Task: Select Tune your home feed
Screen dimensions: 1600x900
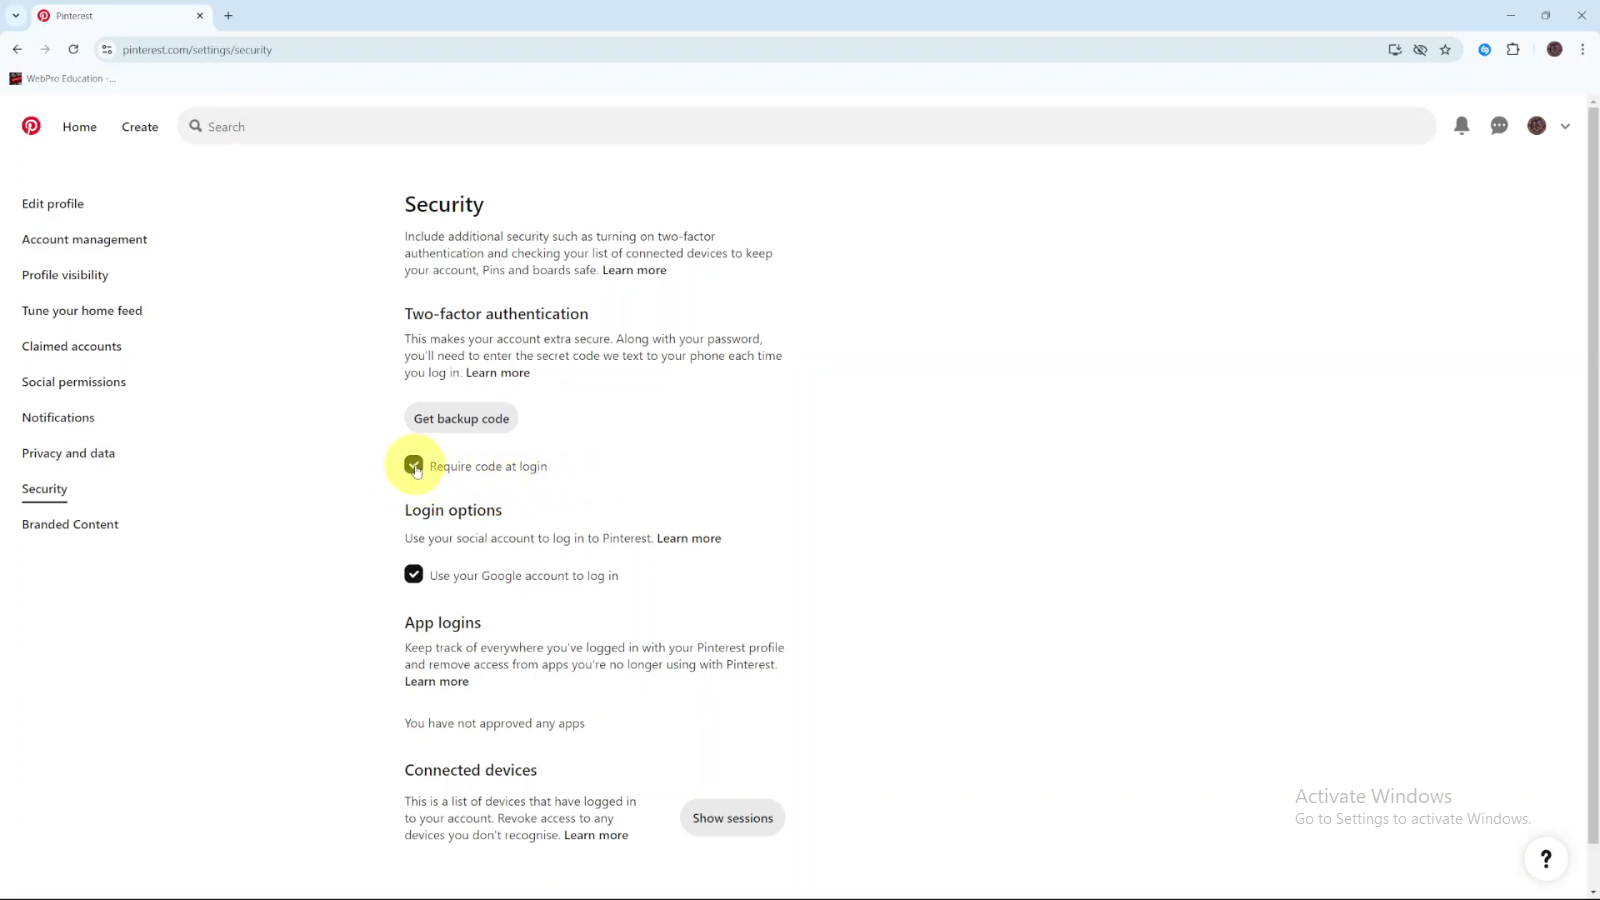Action: click(82, 311)
